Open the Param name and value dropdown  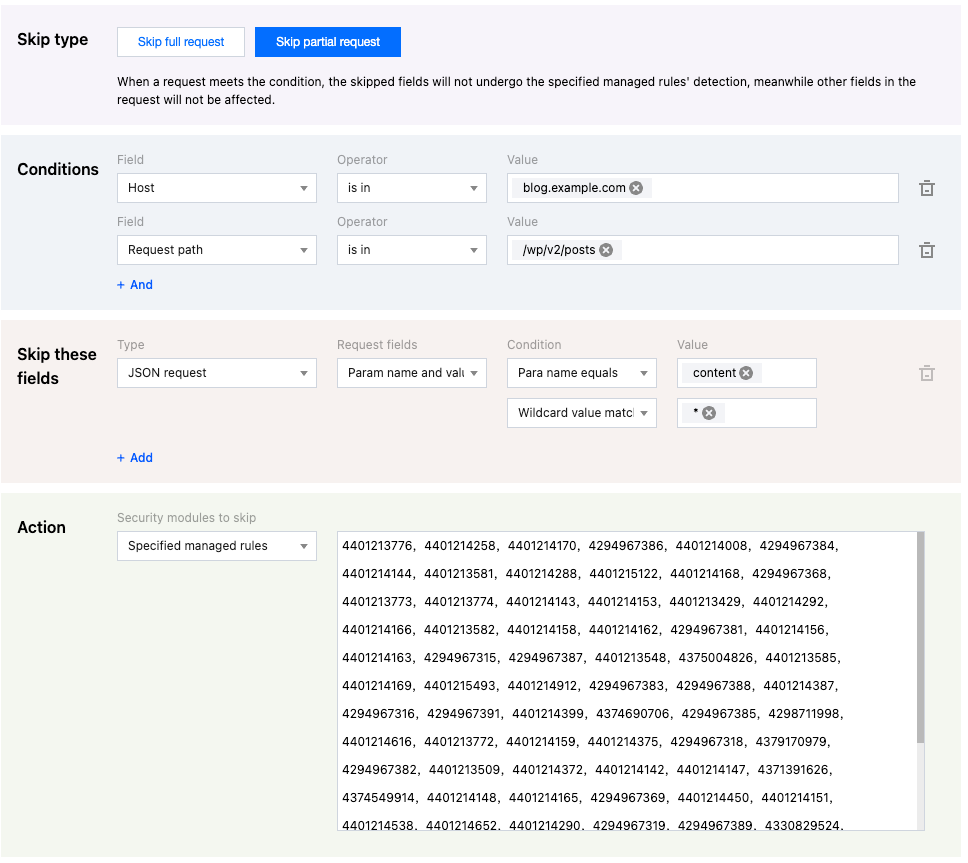click(411, 373)
